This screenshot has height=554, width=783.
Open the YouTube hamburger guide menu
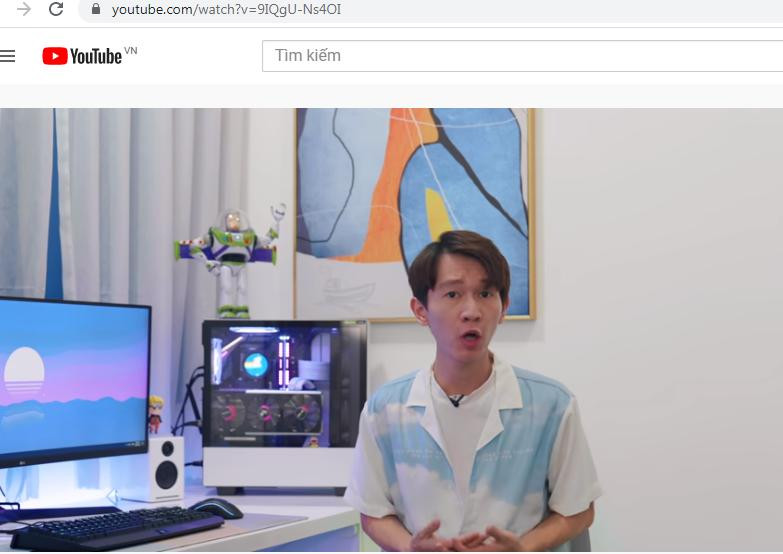coord(7,56)
